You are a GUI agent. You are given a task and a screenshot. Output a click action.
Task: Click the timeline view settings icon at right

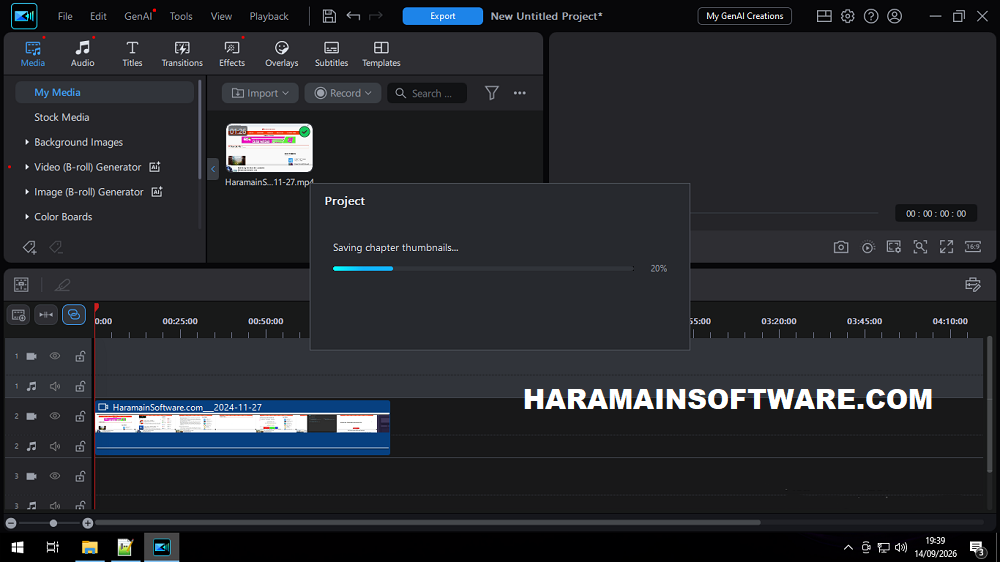pos(973,285)
